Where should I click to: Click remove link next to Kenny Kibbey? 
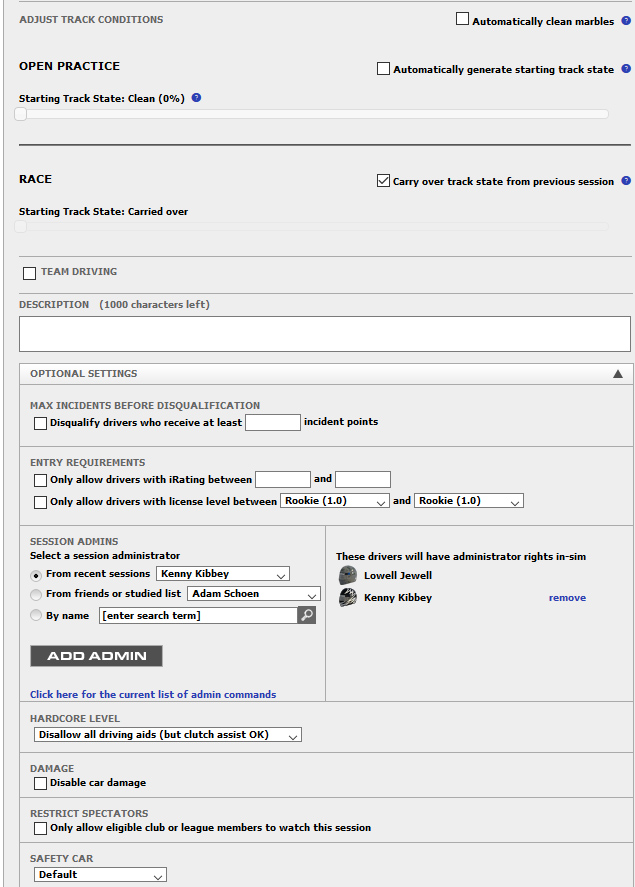[567, 598]
